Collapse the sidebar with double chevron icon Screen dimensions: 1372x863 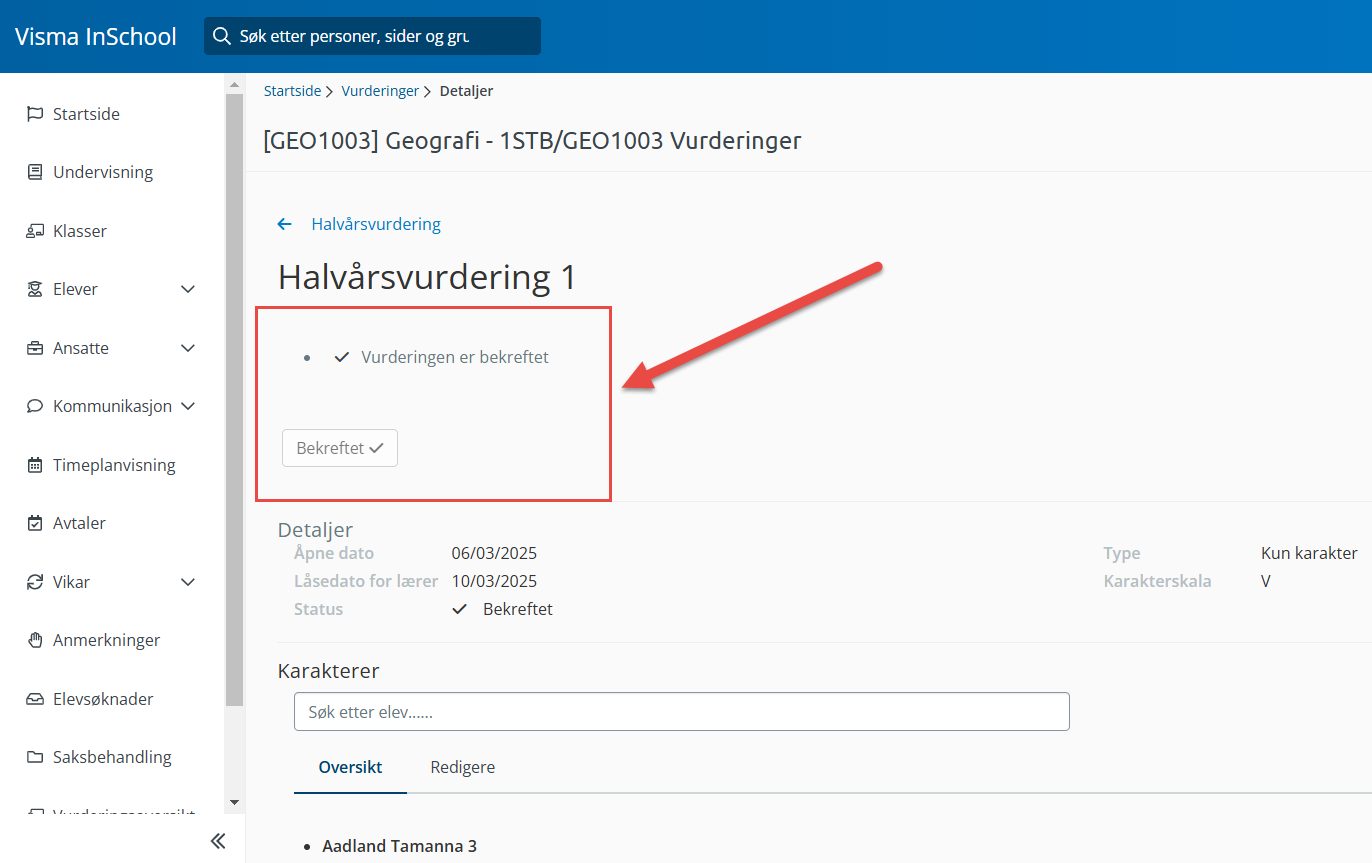(218, 841)
